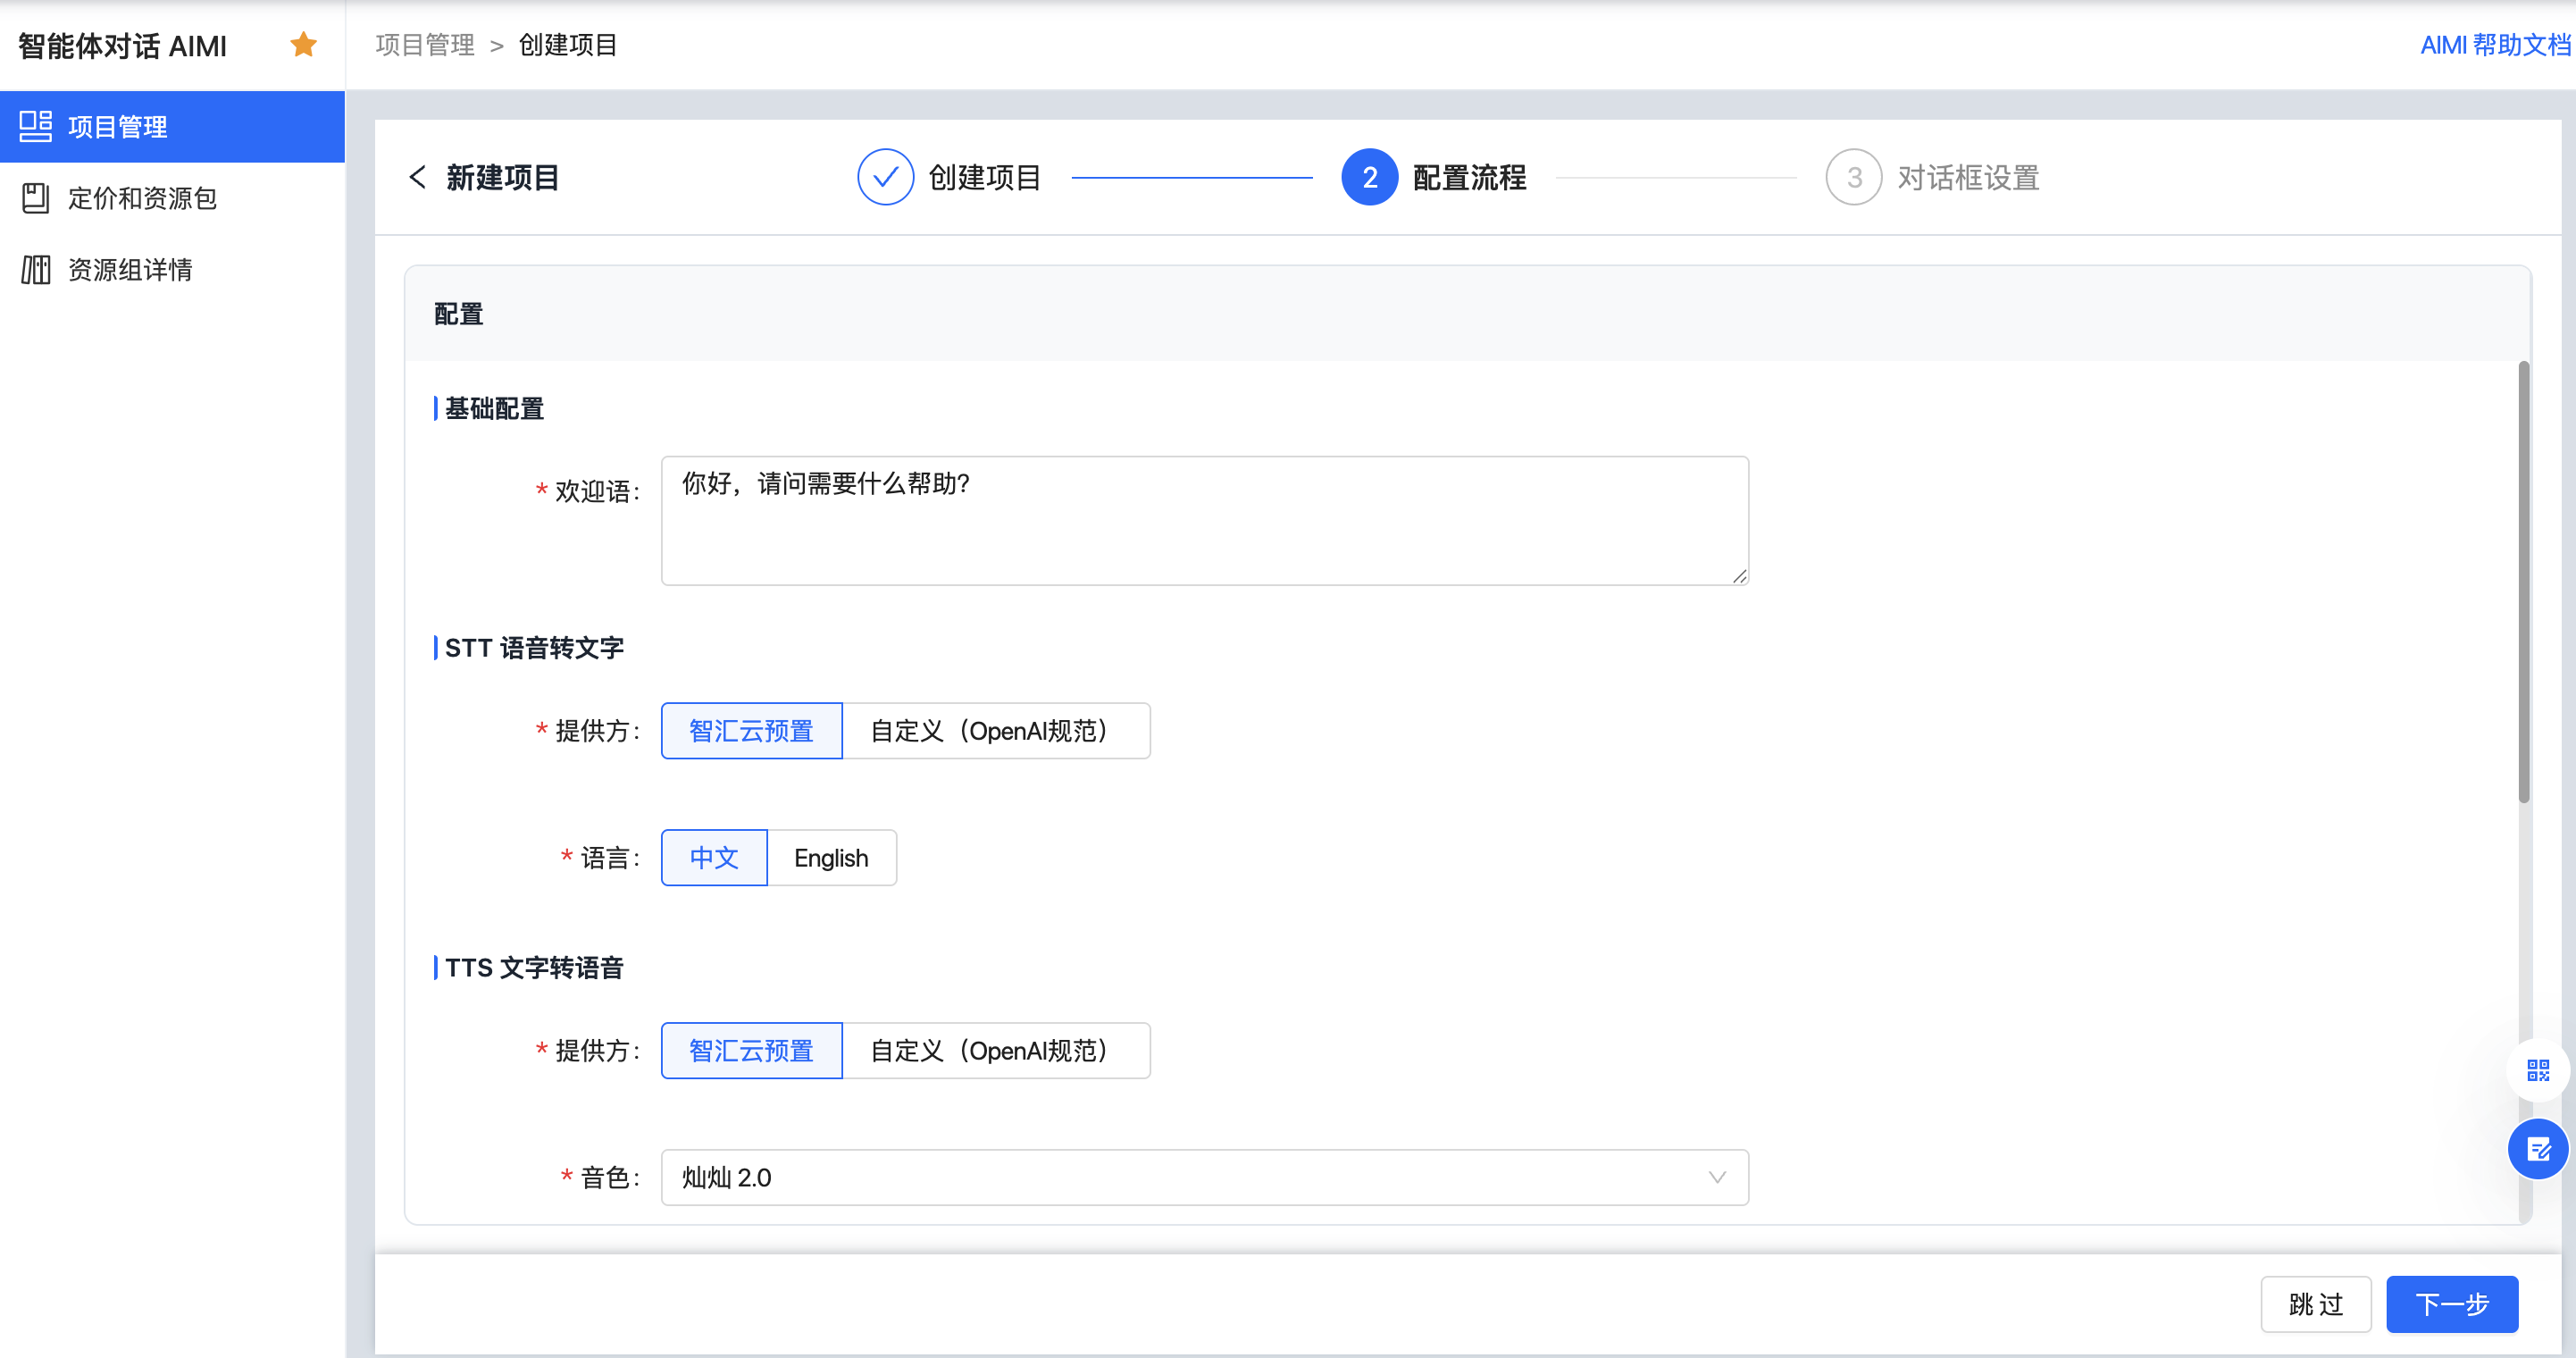
Task: Open 定价和资源包 menu item
Action: [142, 198]
